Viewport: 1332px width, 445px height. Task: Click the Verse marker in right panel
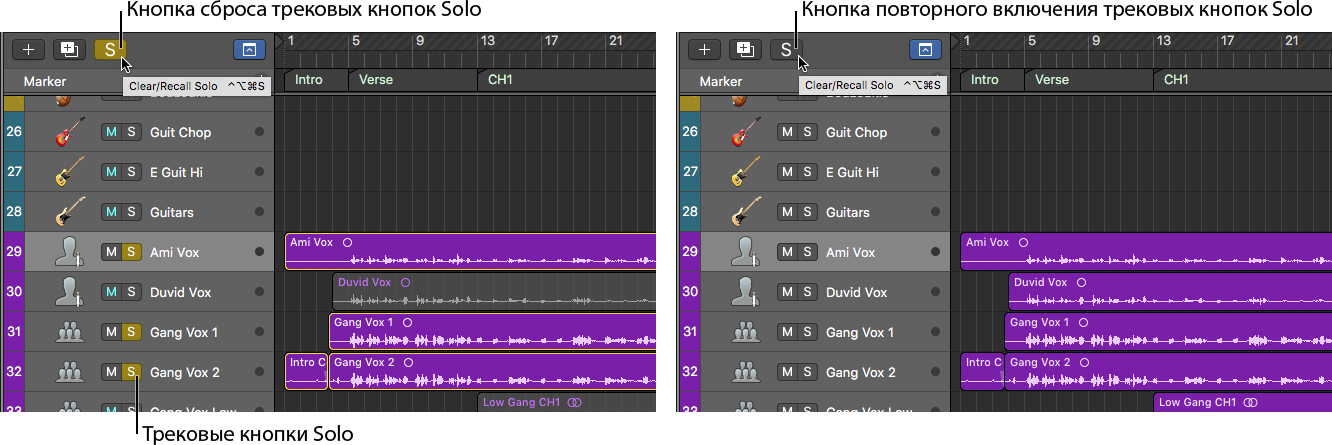tap(1088, 80)
